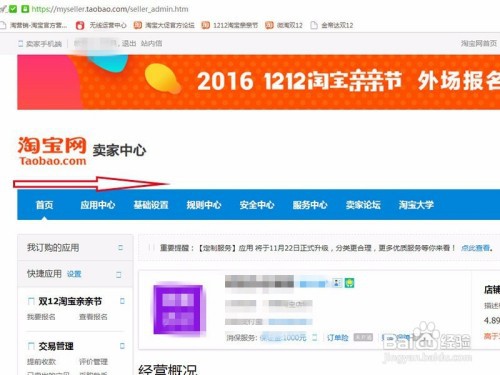Screen dimensions: 500x375
Task: Click the green badge icon by shop name
Action: pos(349,283)
